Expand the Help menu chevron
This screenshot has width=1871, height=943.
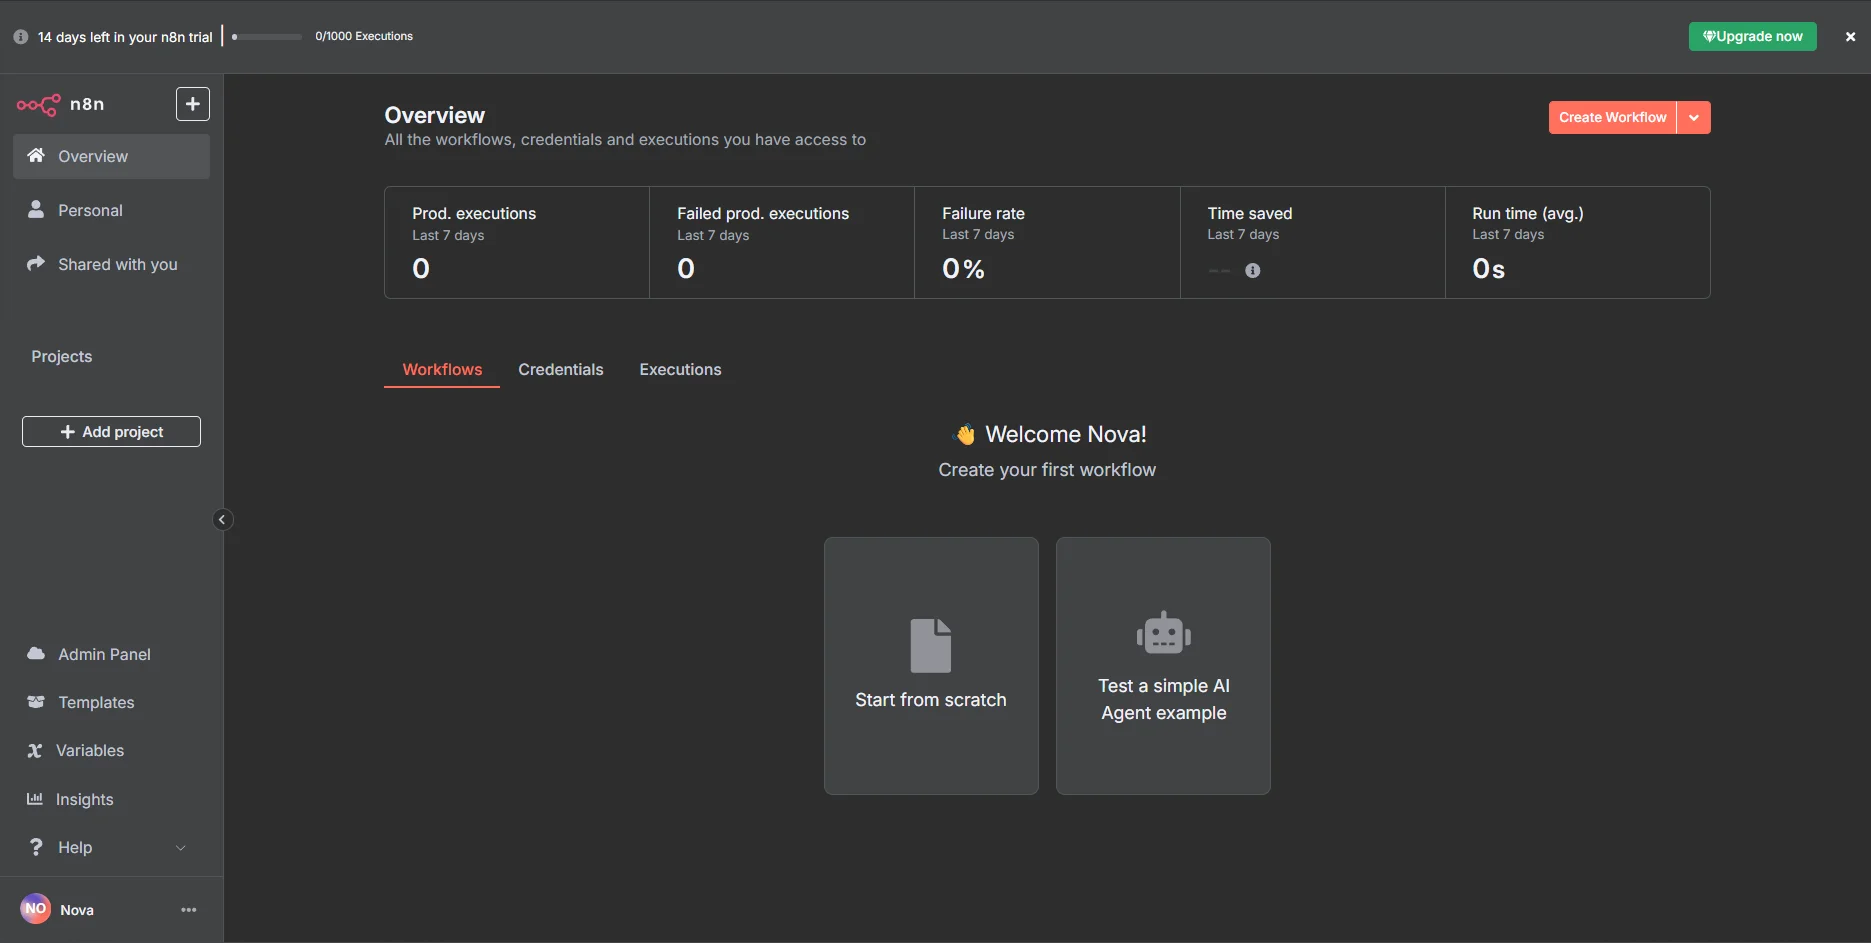coord(181,848)
